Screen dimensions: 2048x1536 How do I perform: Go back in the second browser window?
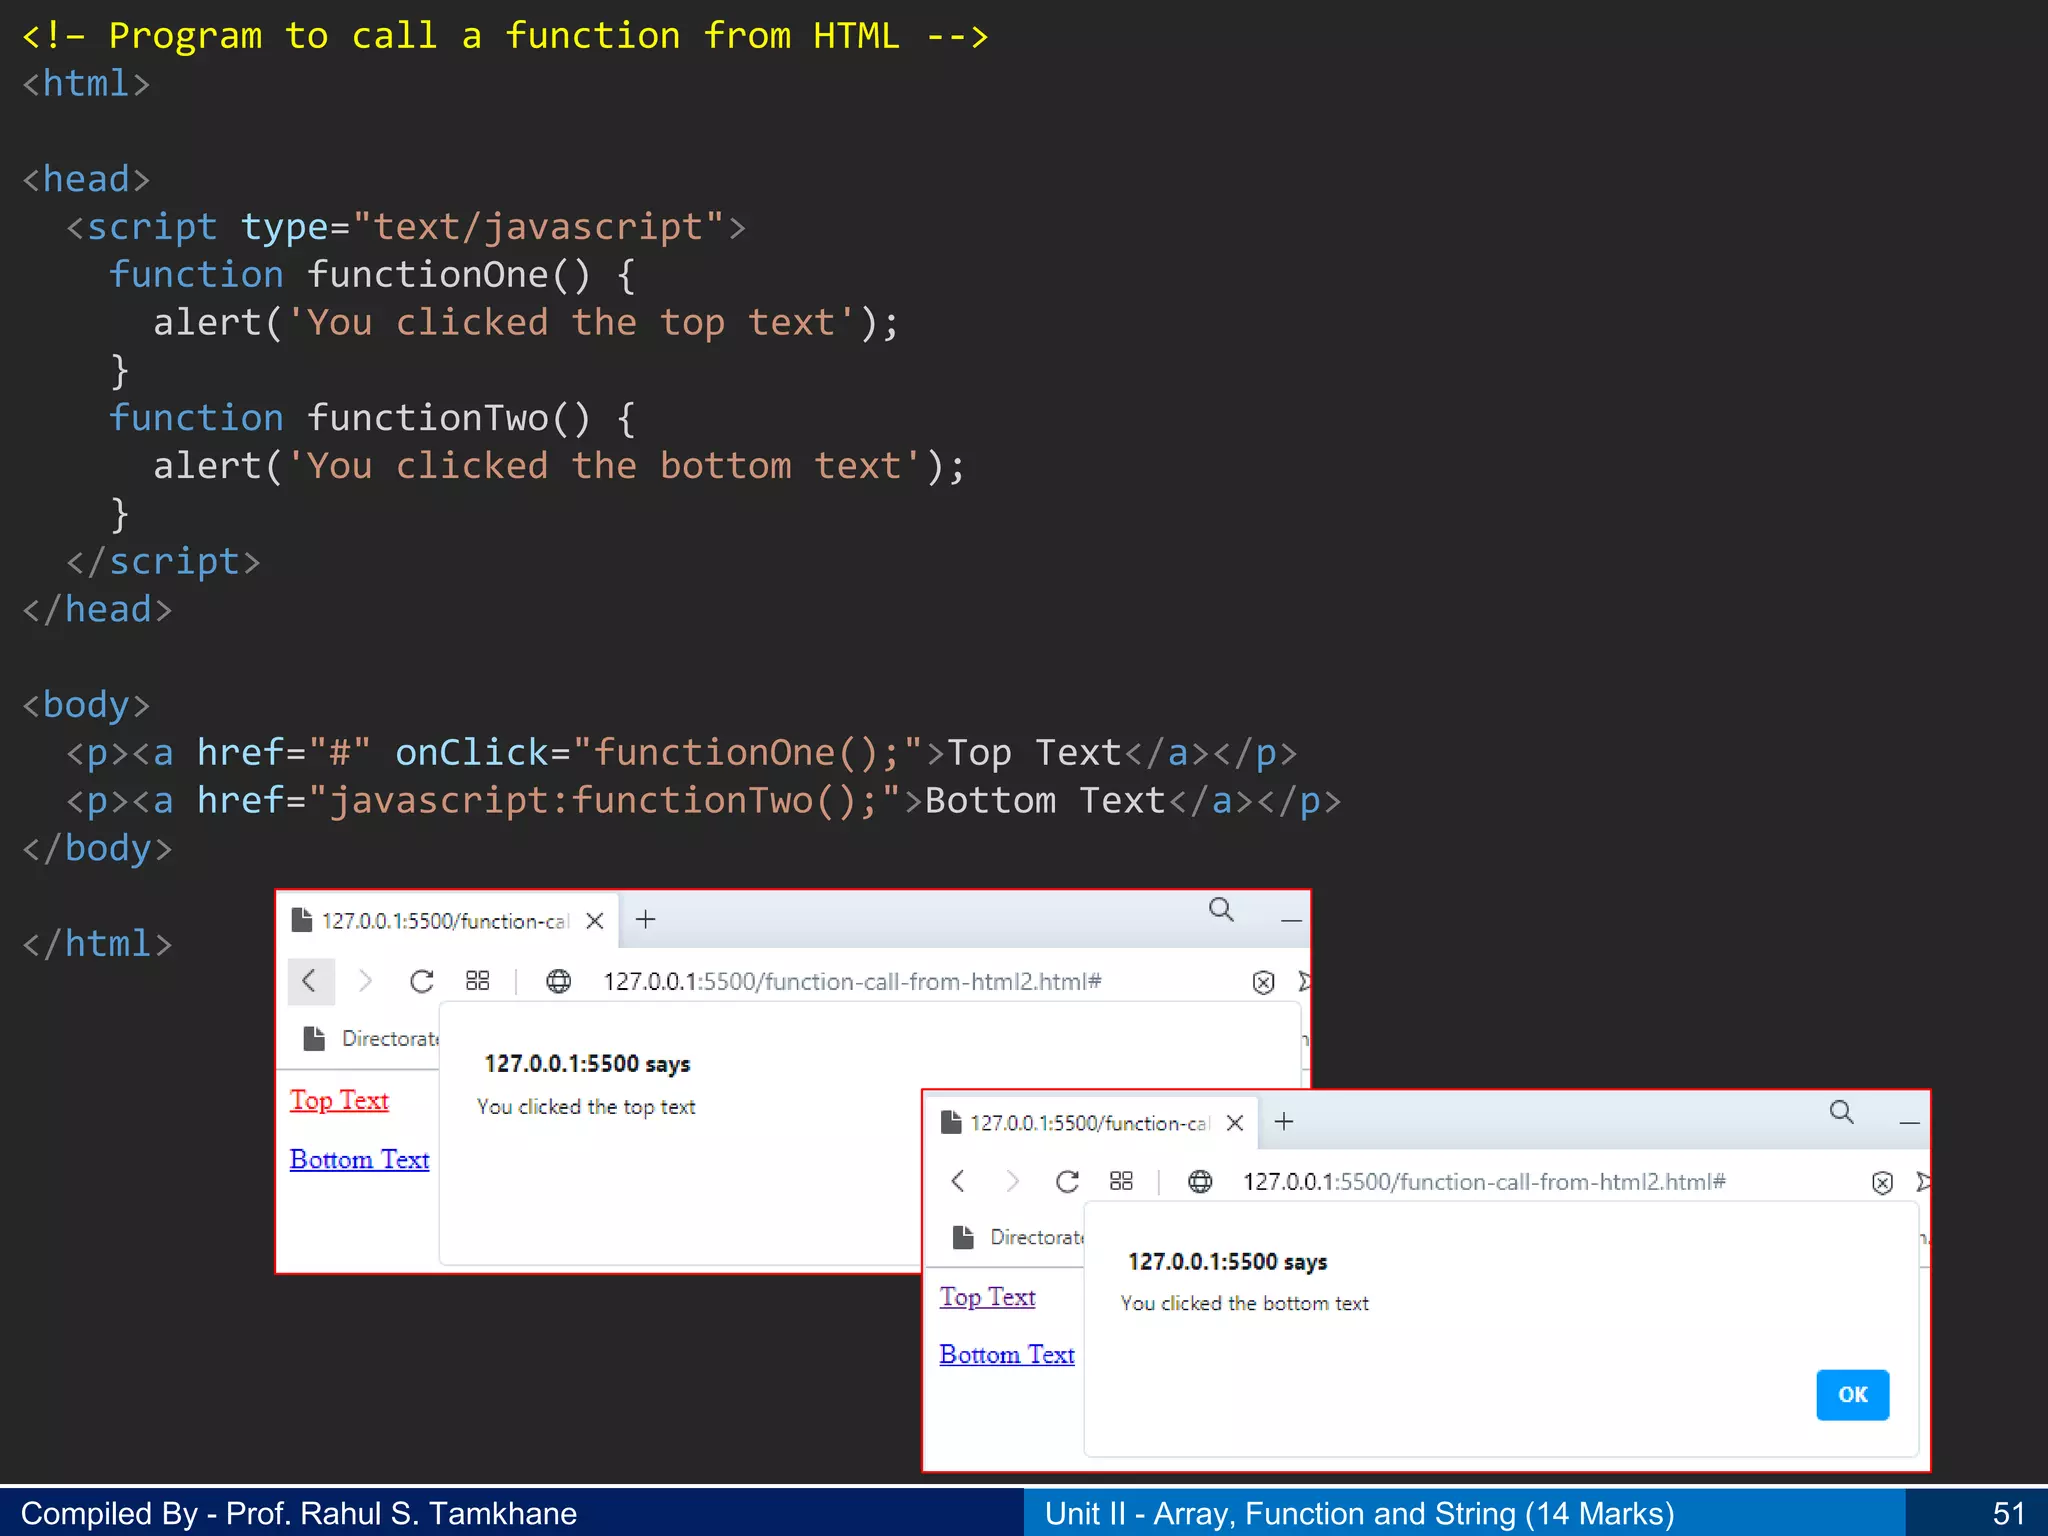click(958, 1181)
